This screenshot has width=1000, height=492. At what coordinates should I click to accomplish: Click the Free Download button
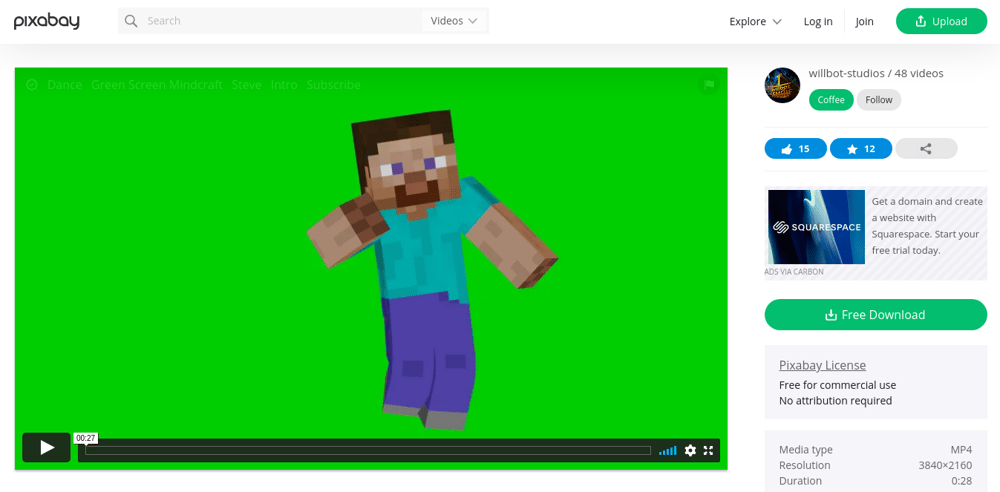coord(876,315)
